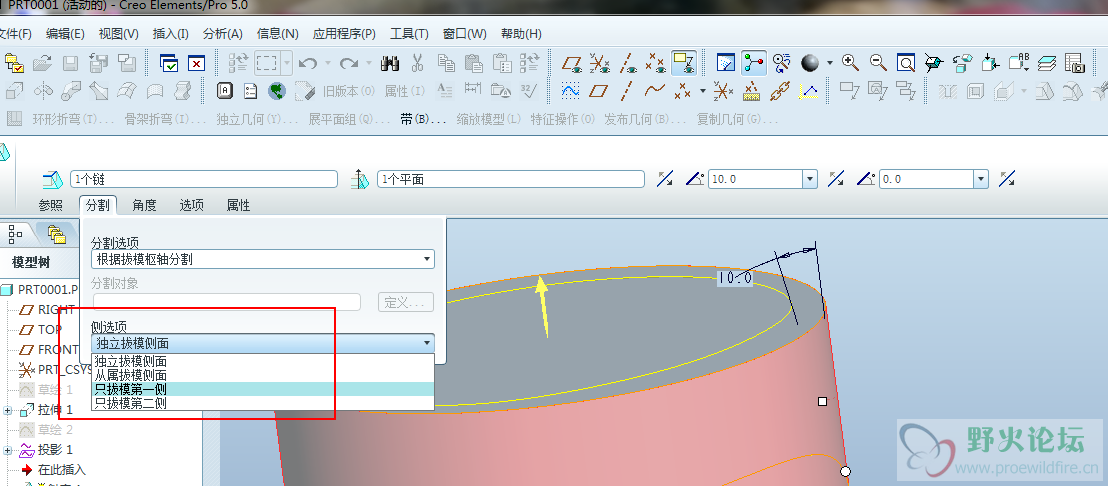Select 在此插入 in model tree
Image resolution: width=1108 pixels, height=486 pixels.
point(54,469)
